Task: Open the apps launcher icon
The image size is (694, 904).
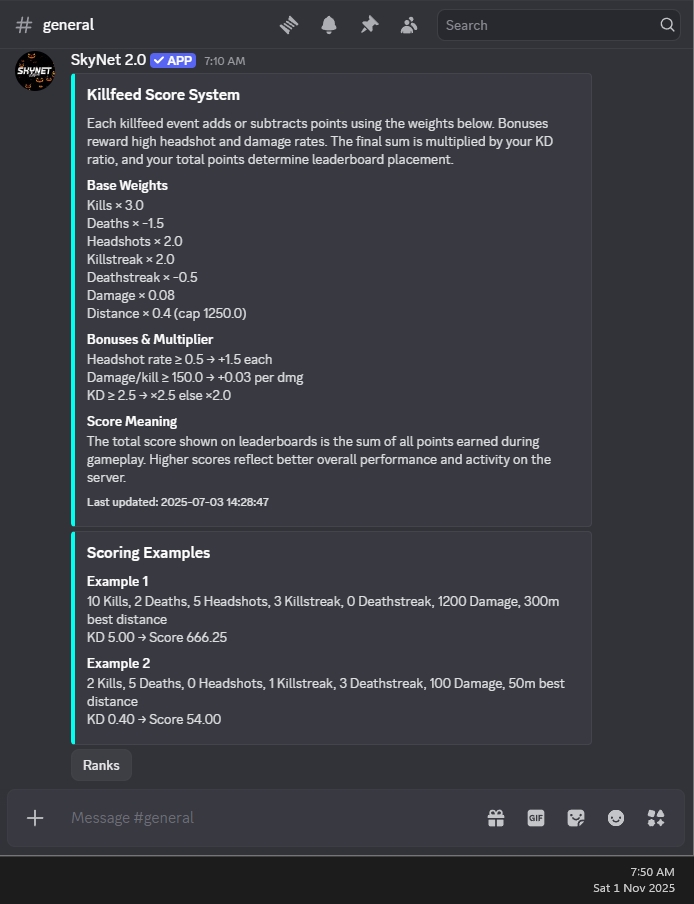Action: [x=656, y=818]
